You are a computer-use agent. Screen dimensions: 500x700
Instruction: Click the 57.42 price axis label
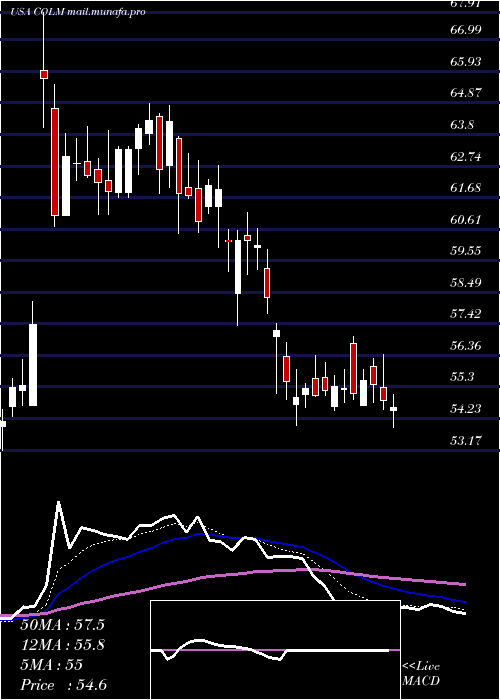pyautogui.click(x=466, y=314)
